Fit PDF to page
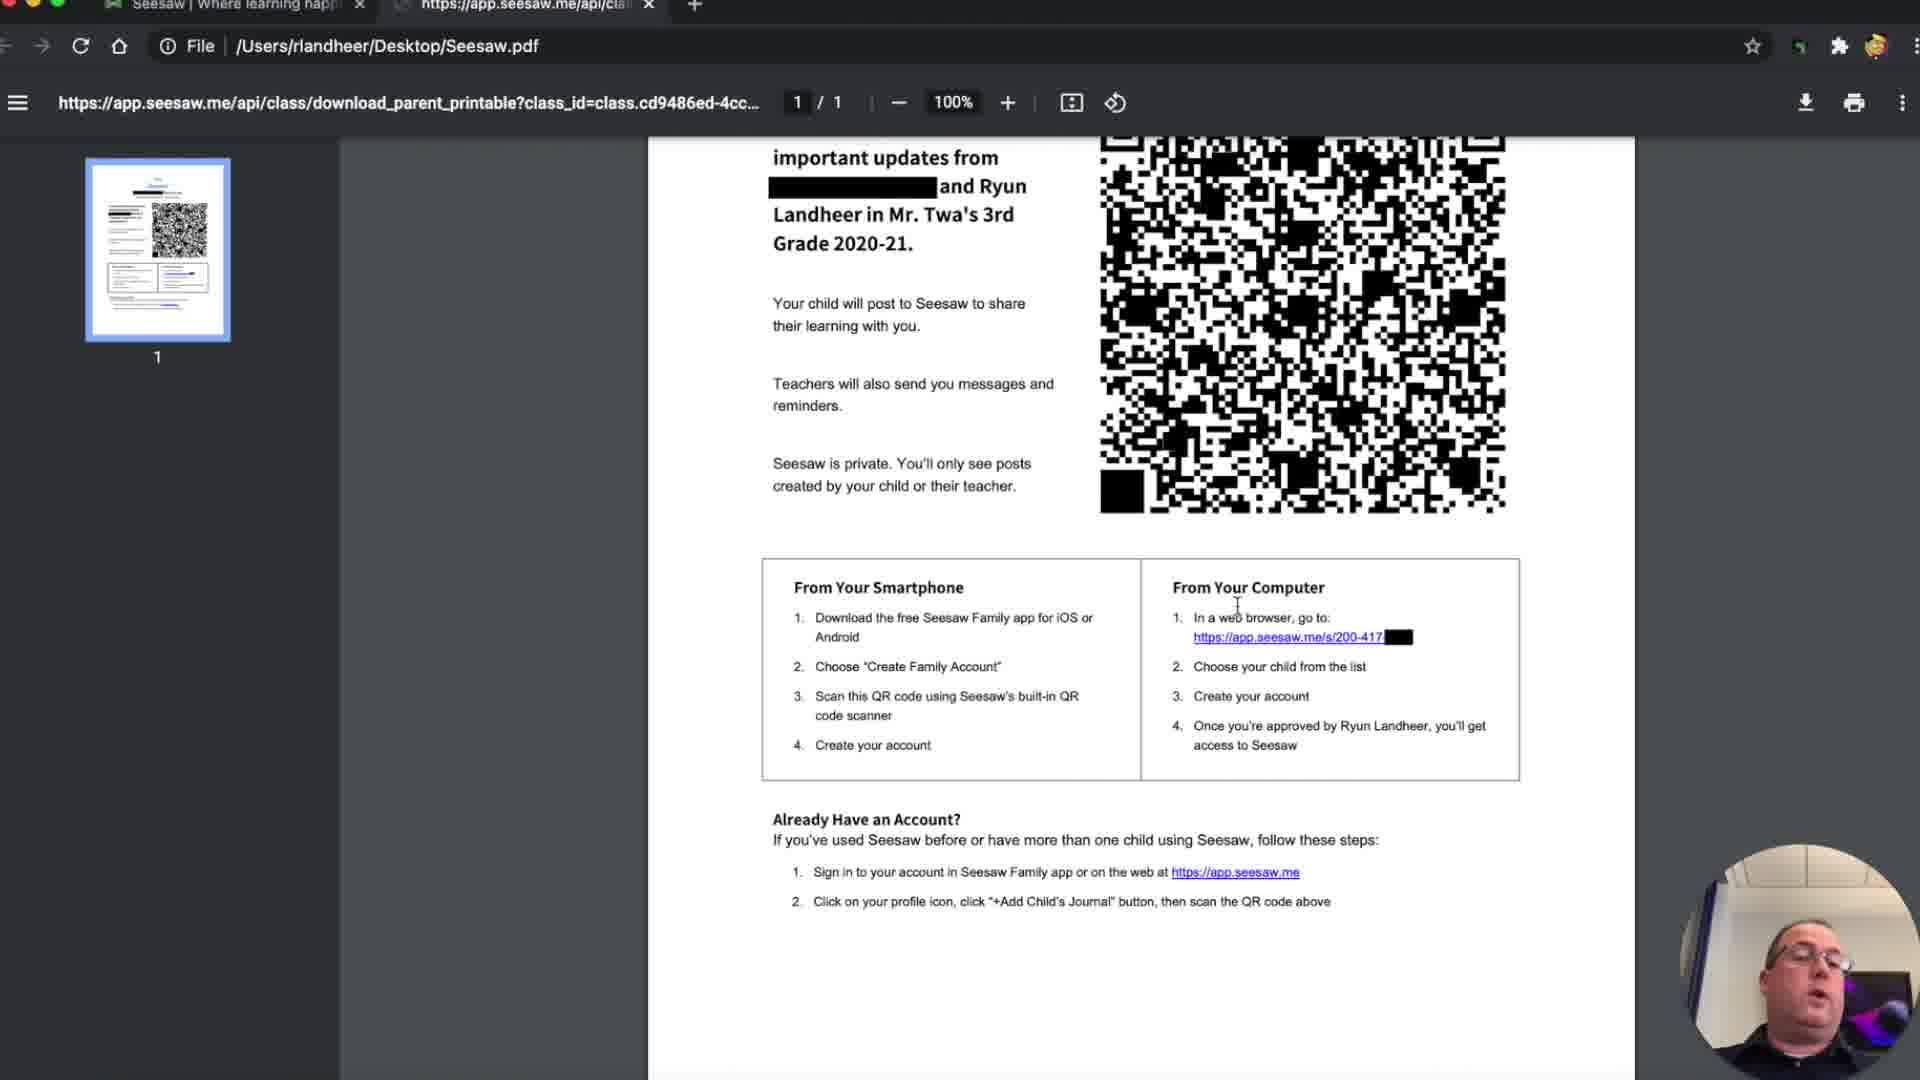 [1071, 103]
